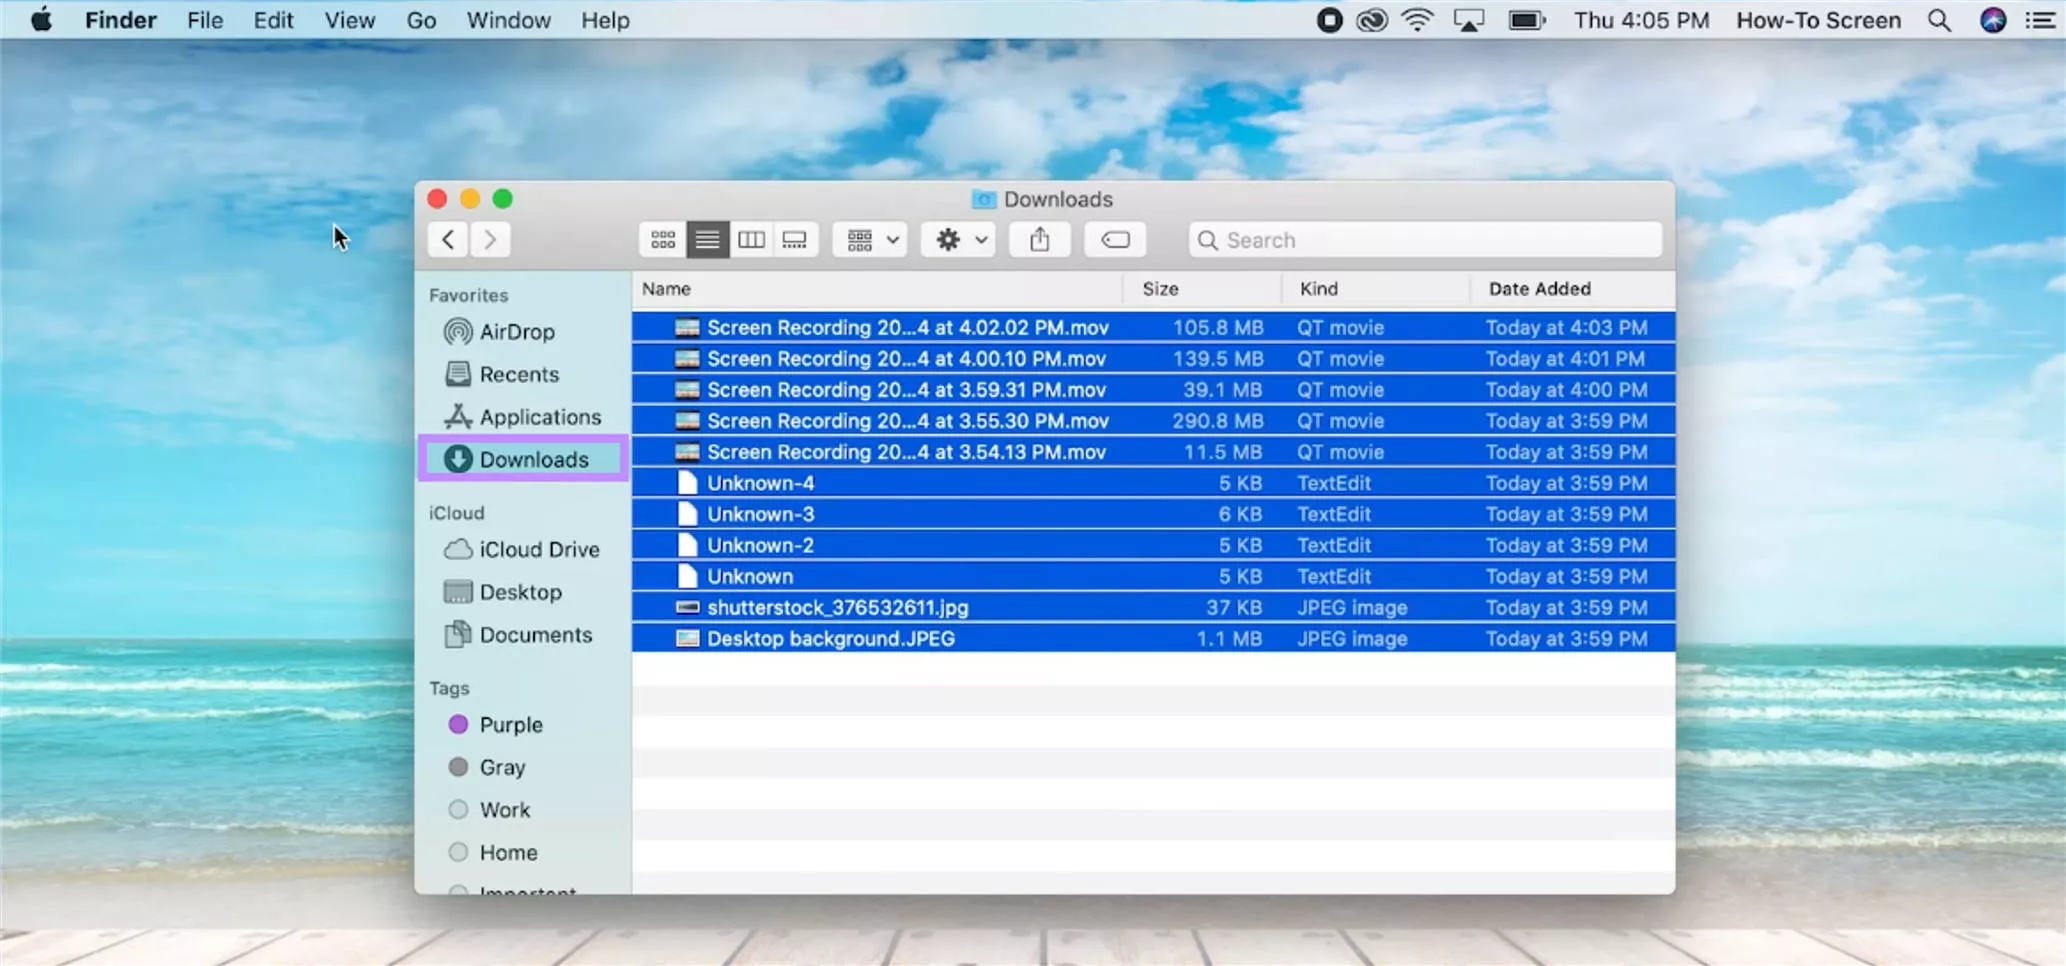Image resolution: width=2066 pixels, height=966 pixels.
Task: Click the Wi-Fi status icon
Action: (x=1416, y=19)
